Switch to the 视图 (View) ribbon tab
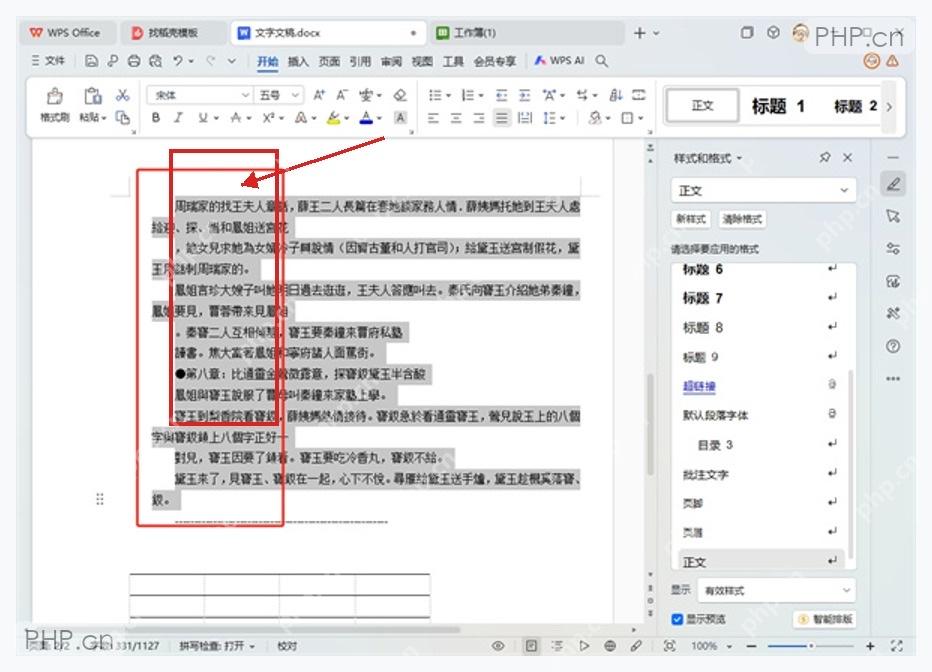 pyautogui.click(x=422, y=61)
